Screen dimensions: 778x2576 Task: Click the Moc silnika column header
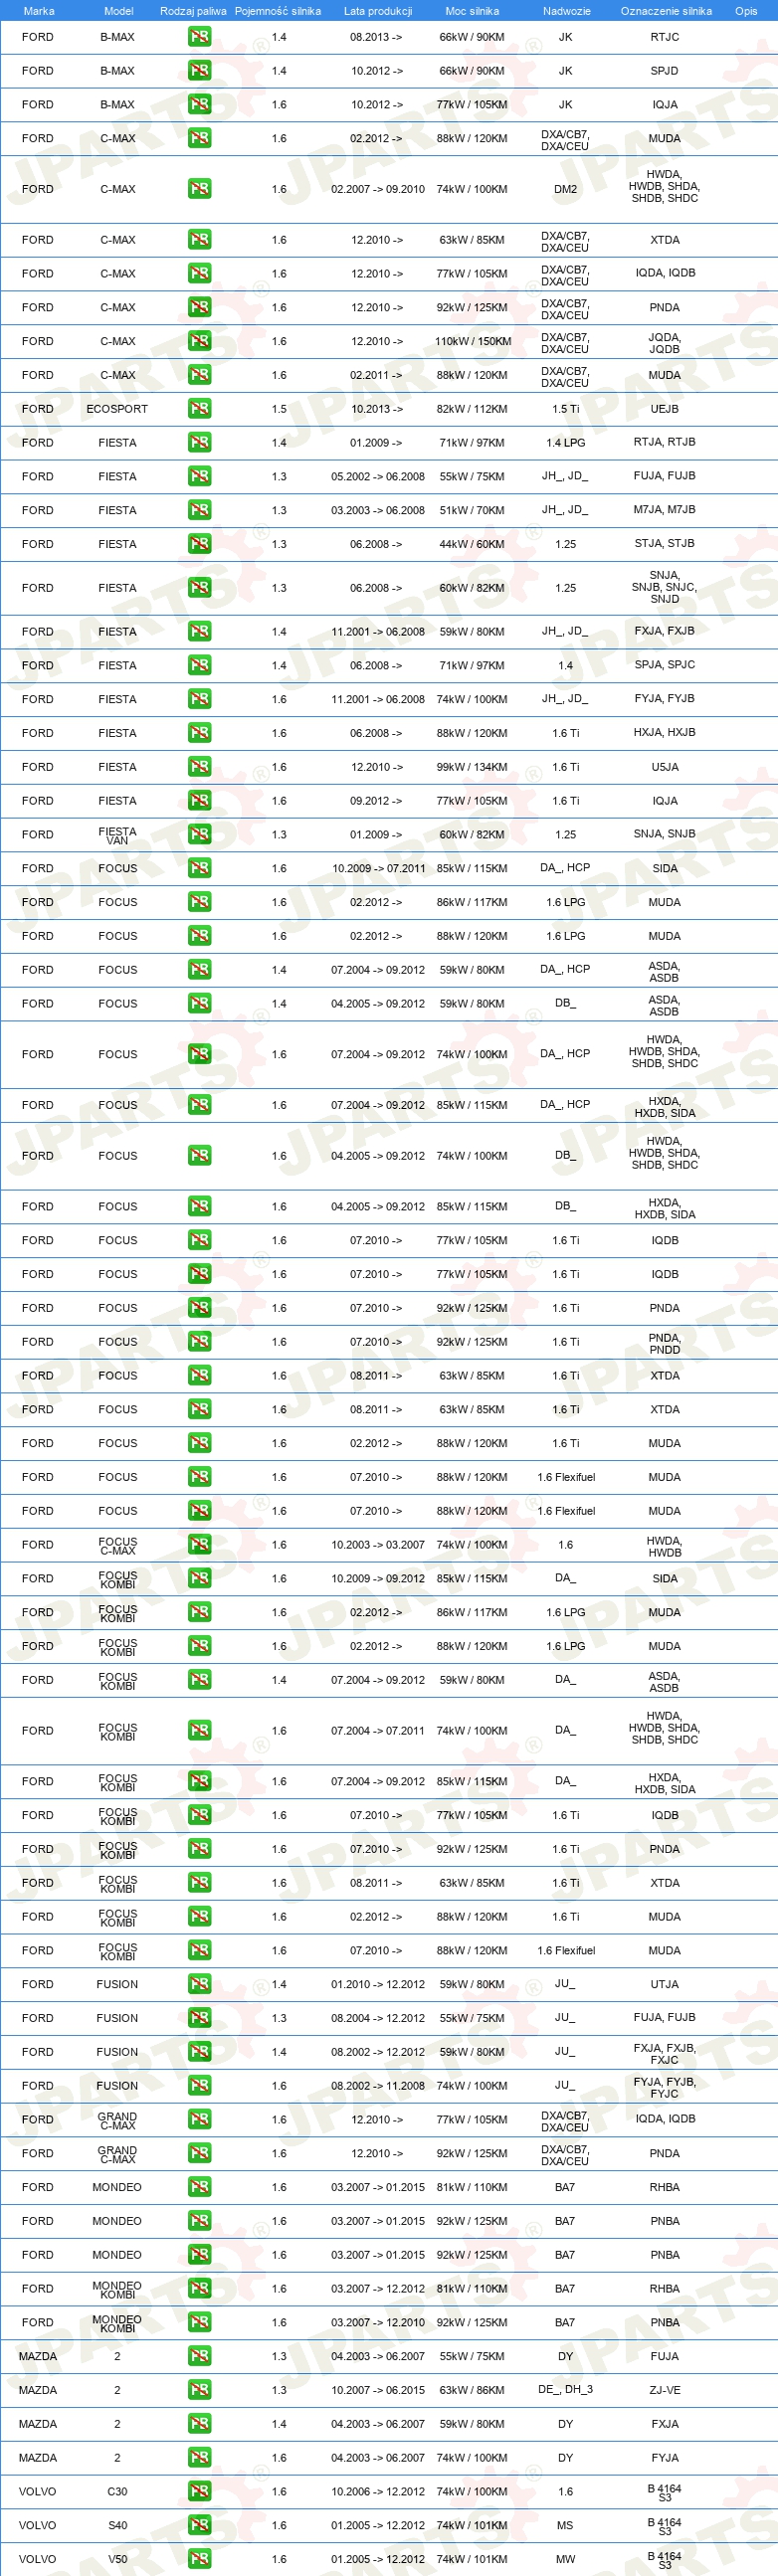[472, 11]
